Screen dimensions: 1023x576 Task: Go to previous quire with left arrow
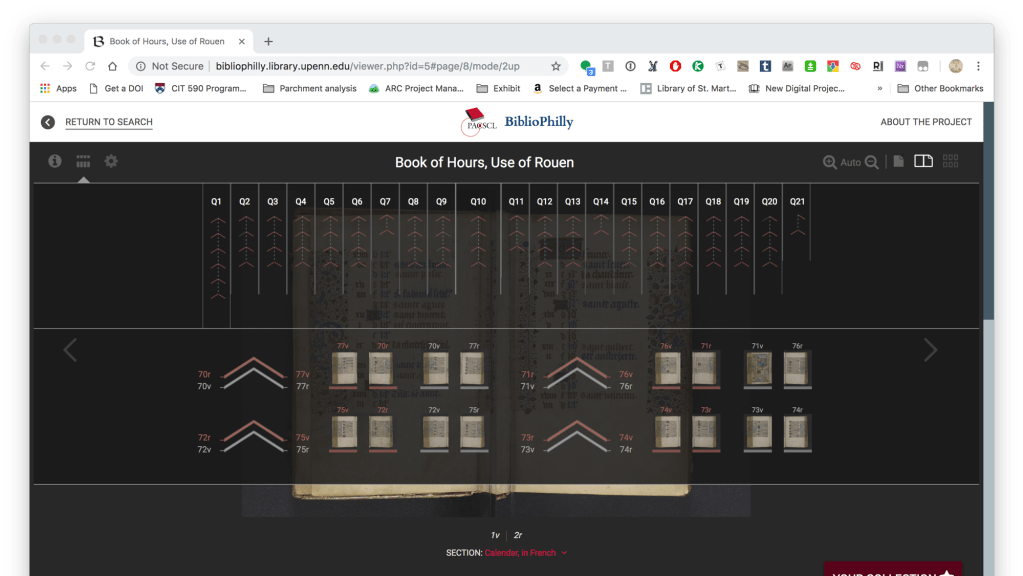tap(70, 350)
